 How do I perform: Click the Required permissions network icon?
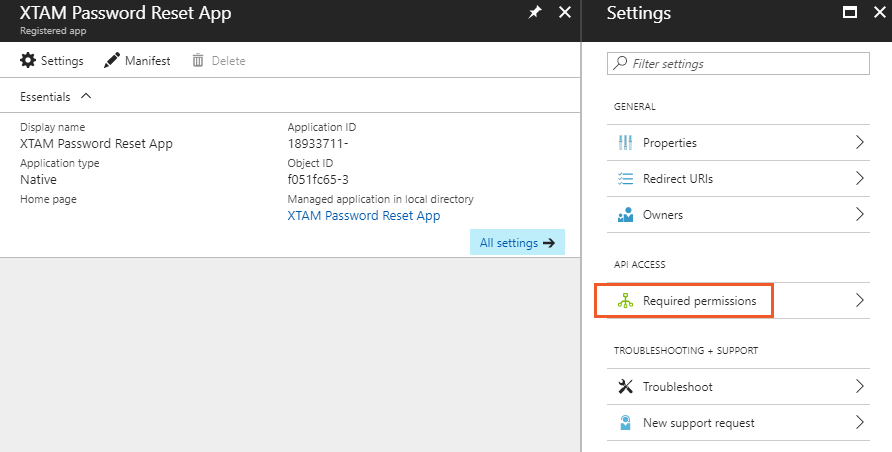pos(626,301)
